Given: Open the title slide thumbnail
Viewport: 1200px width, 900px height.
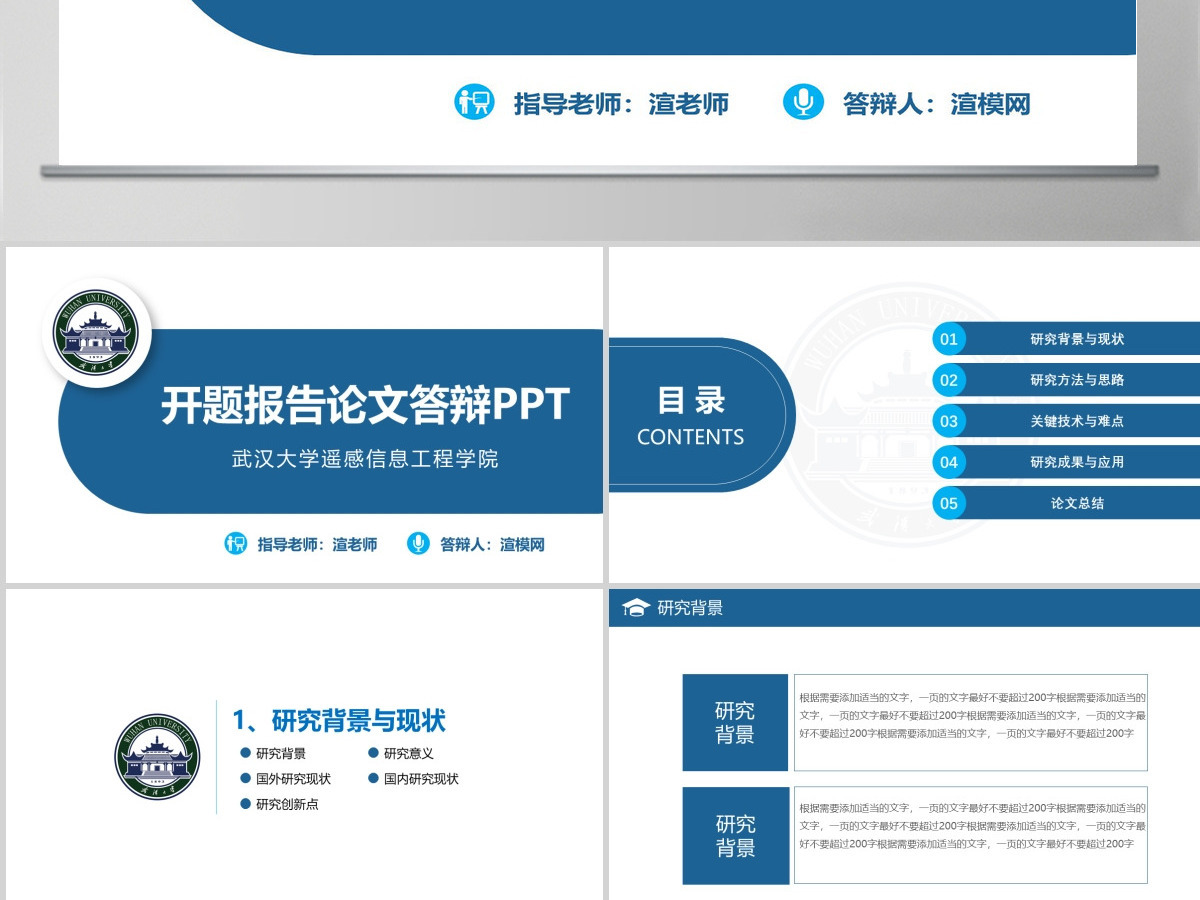Looking at the screenshot, I should (305, 415).
